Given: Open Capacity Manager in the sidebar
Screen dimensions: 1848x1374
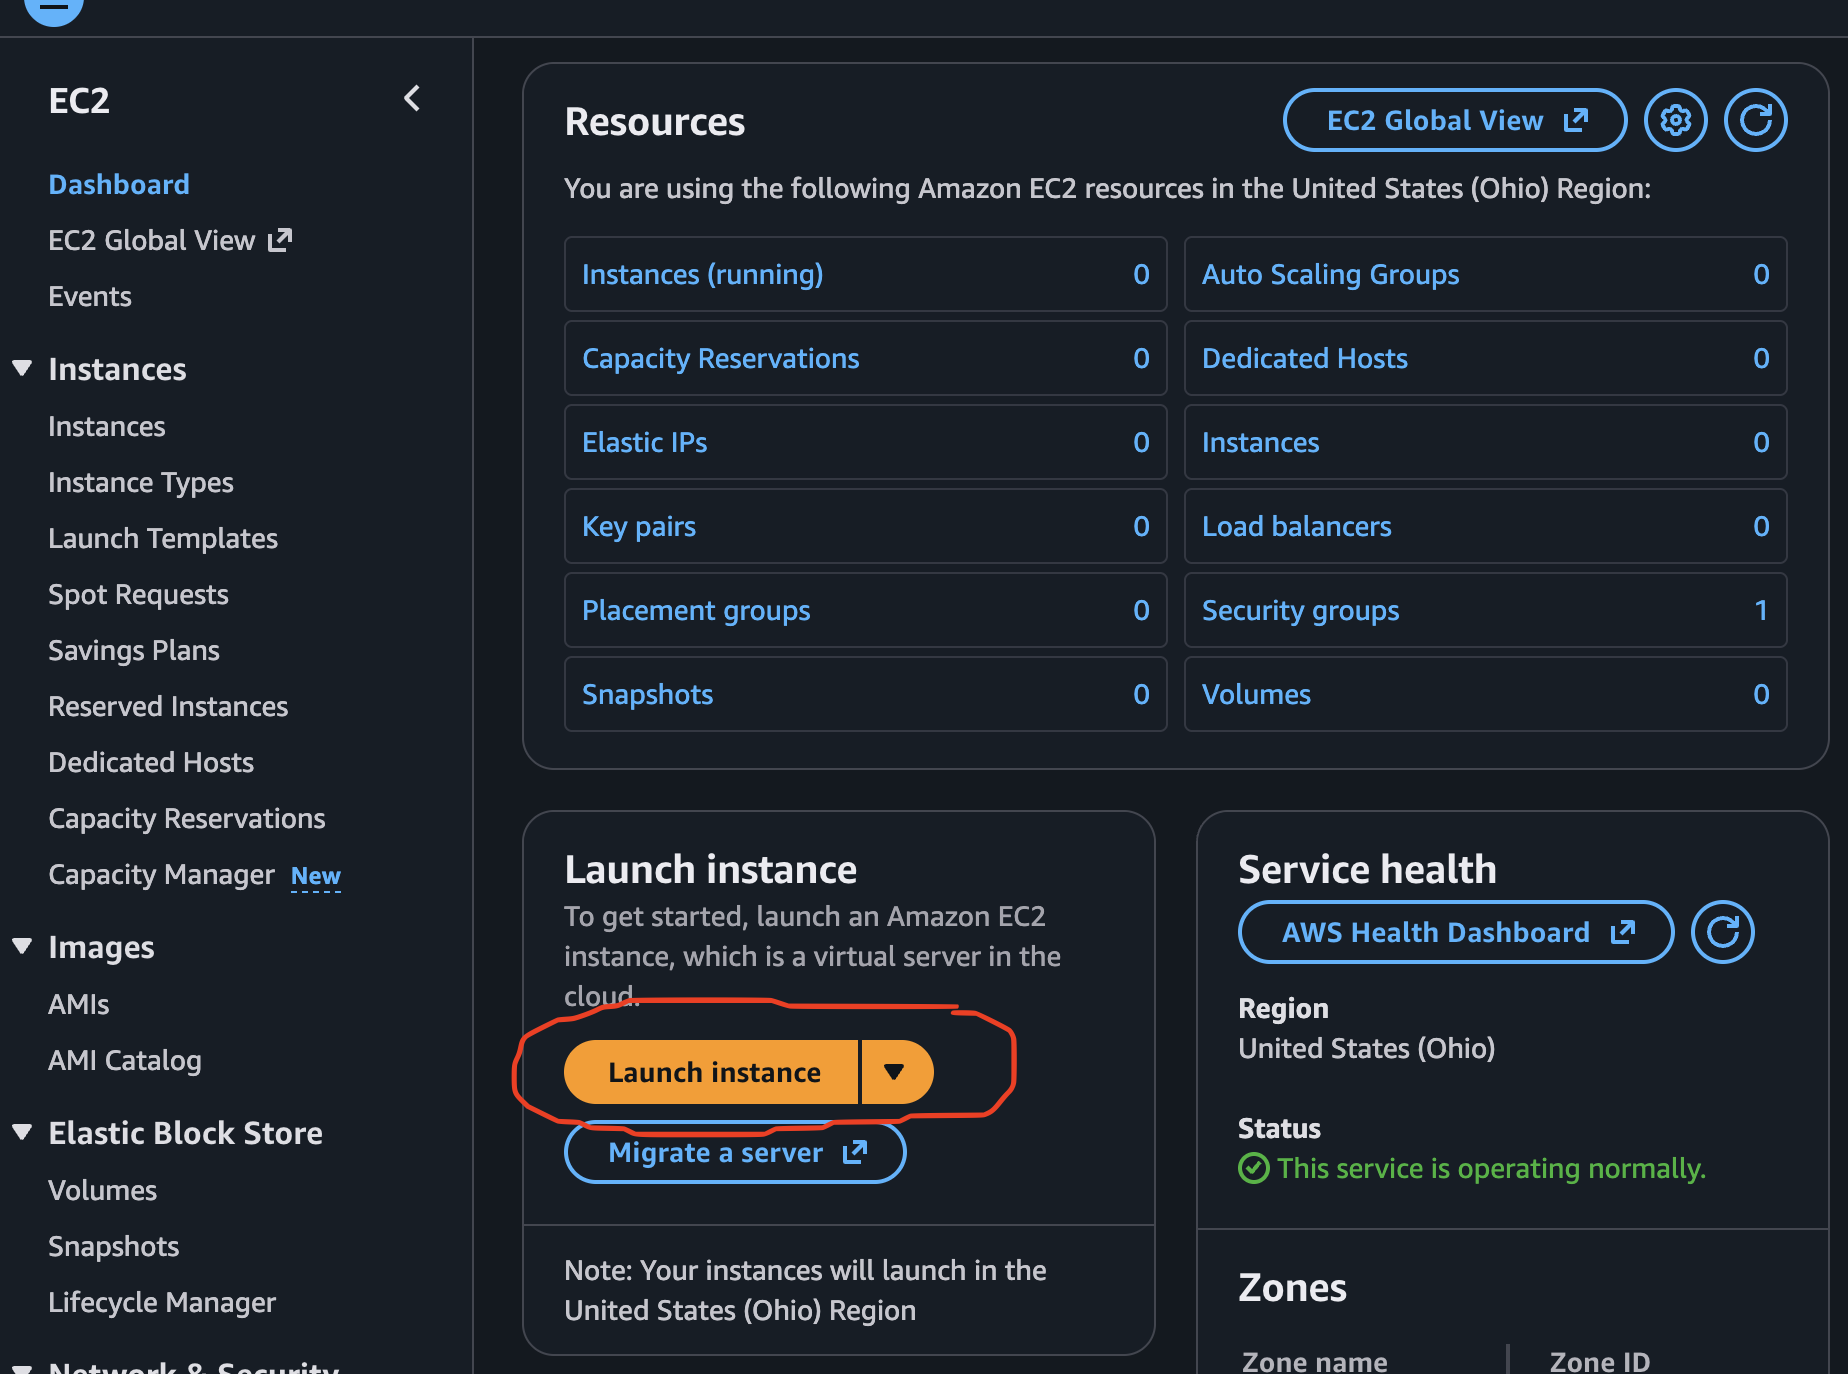Looking at the screenshot, I should coord(161,874).
